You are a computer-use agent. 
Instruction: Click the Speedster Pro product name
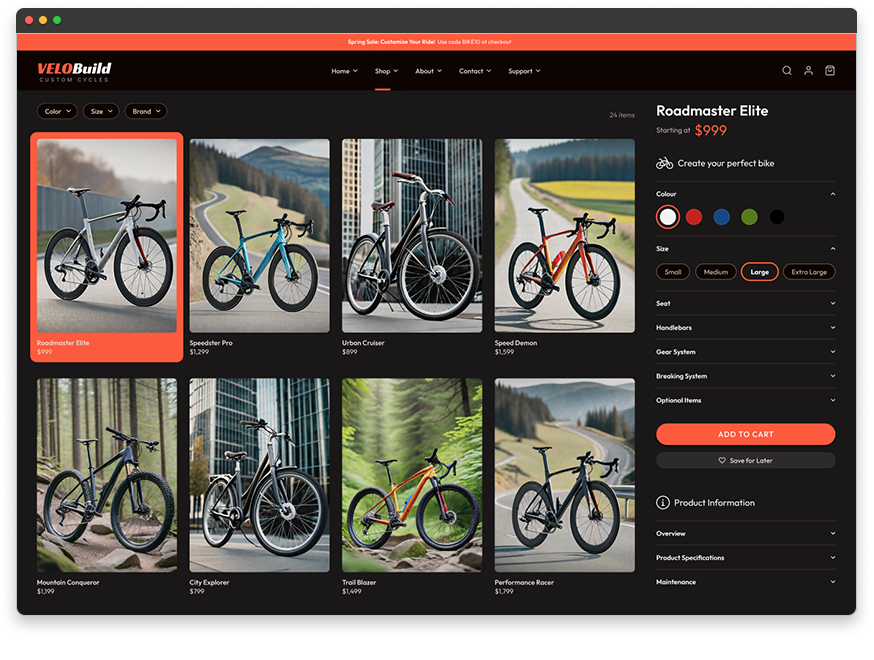(211, 343)
